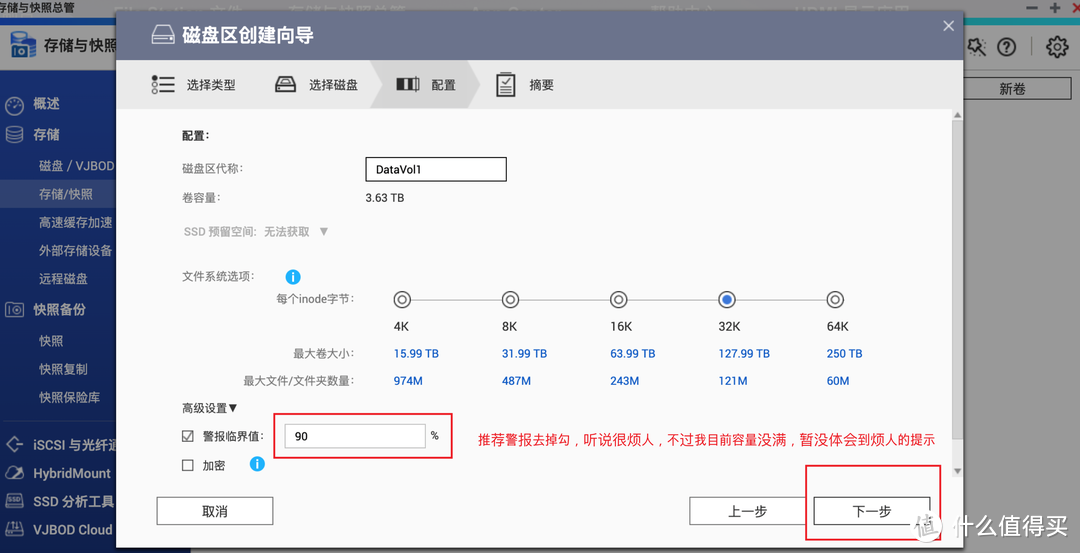This screenshot has width=1080, height=553.
Task: Click the HybridMount icon in sidebar
Action: [15, 473]
